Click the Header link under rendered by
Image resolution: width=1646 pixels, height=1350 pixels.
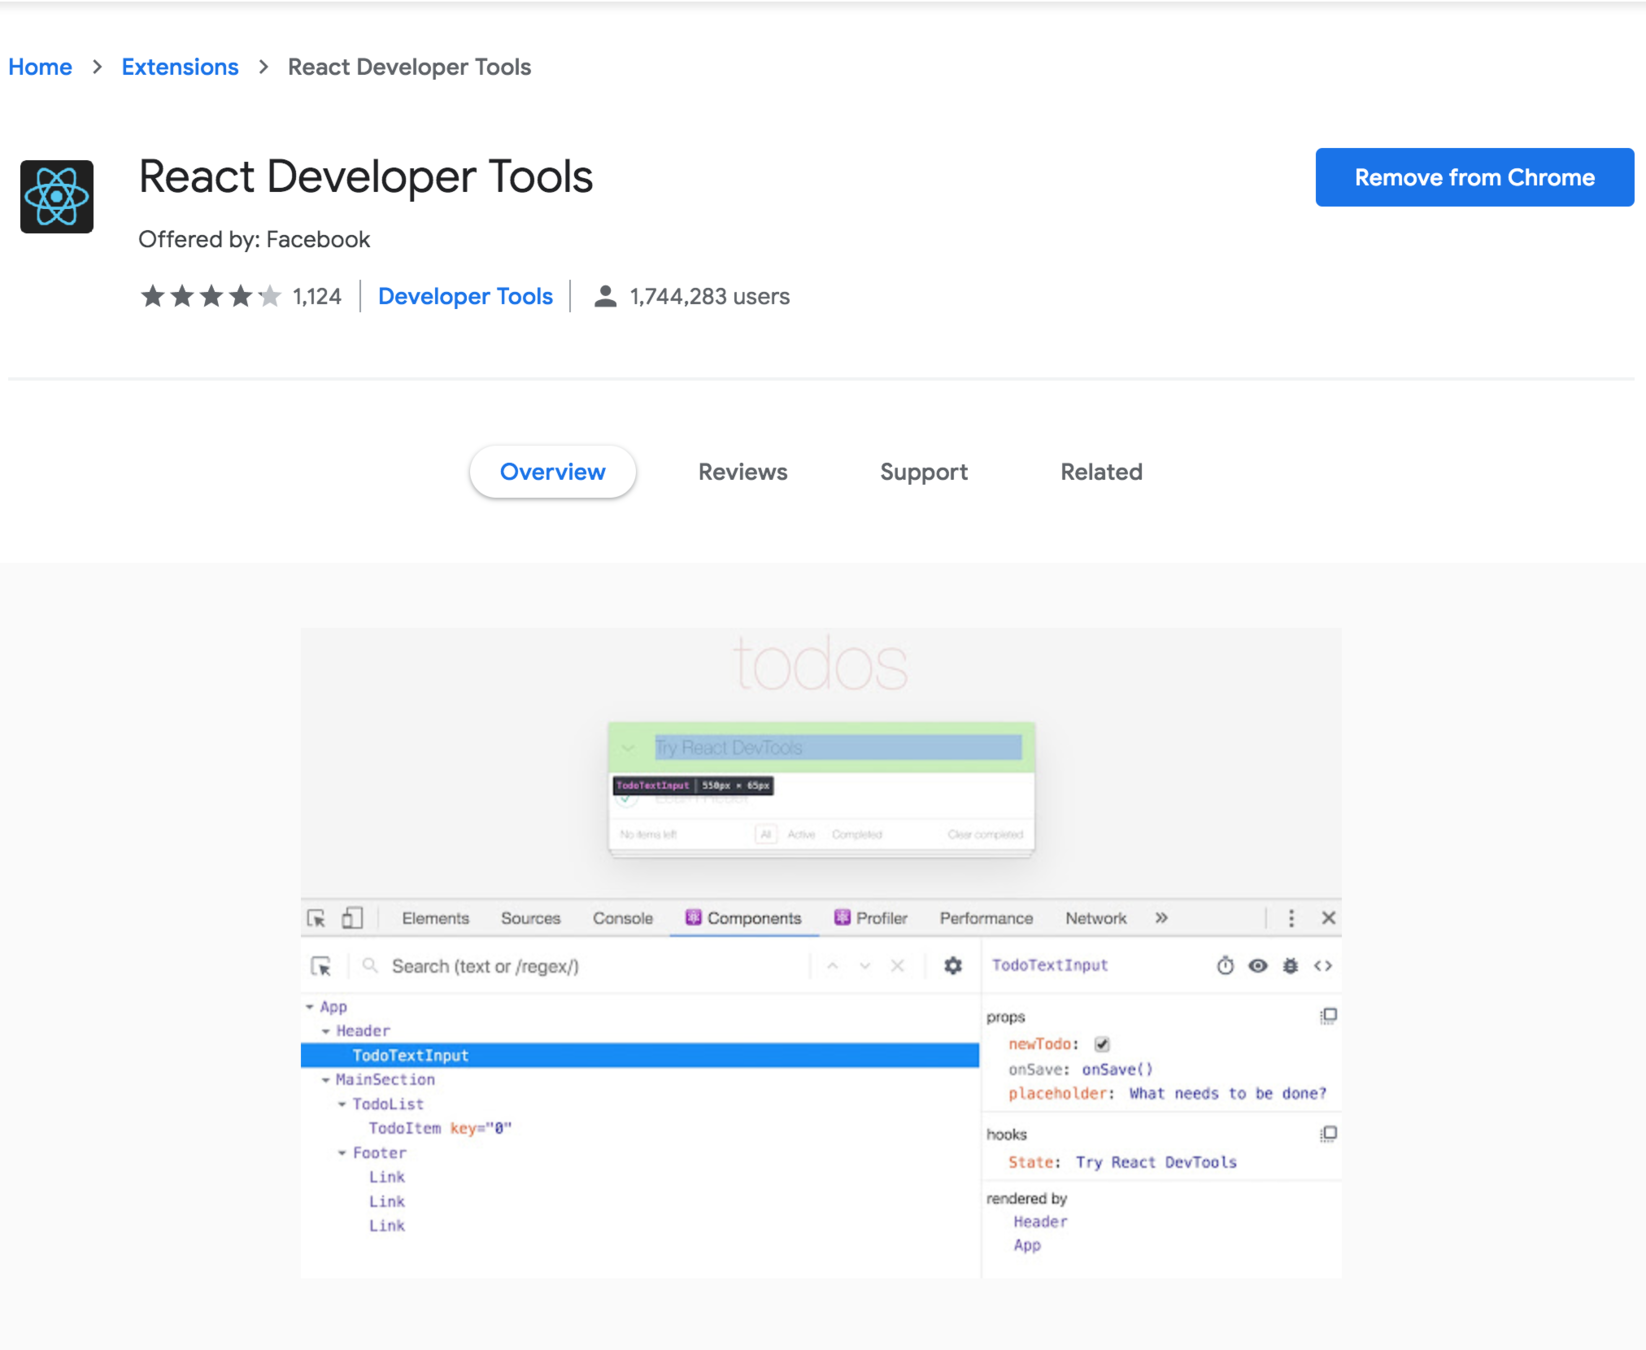(x=1040, y=1222)
